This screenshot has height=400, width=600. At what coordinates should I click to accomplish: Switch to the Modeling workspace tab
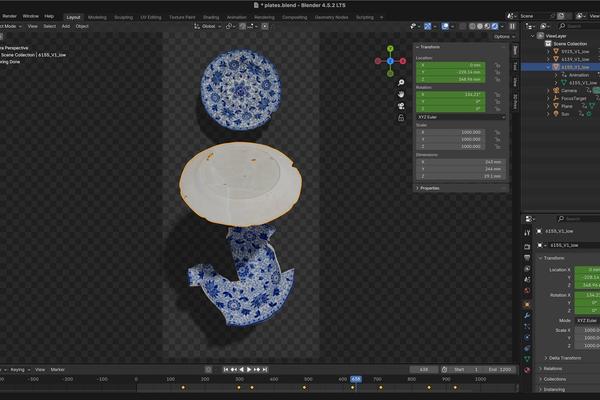tap(97, 17)
